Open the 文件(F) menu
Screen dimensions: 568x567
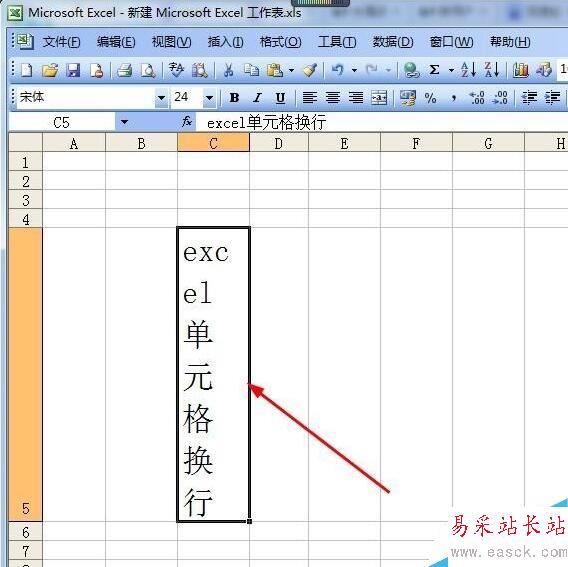tap(61, 42)
